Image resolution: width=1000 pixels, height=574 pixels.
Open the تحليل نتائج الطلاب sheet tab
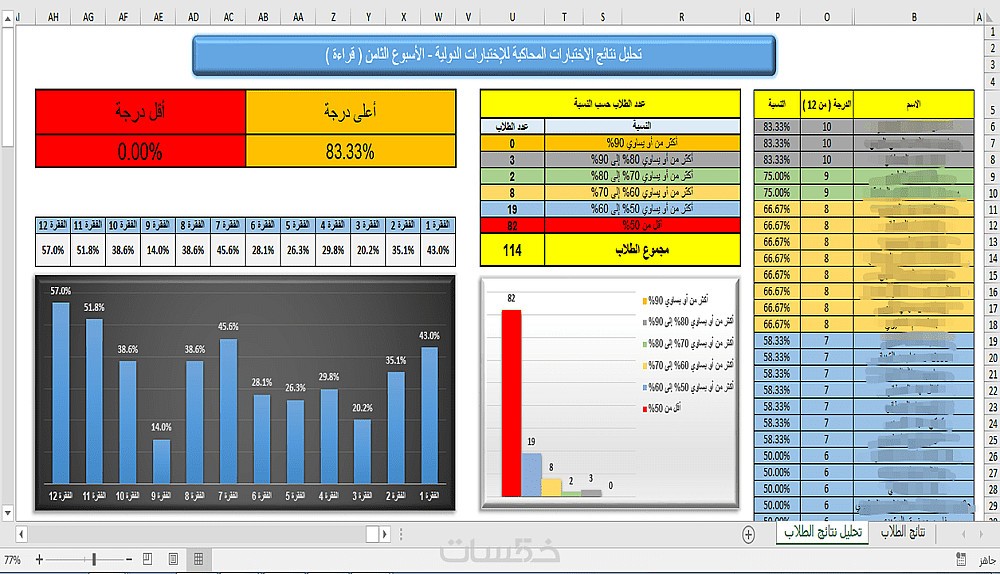(x=823, y=533)
